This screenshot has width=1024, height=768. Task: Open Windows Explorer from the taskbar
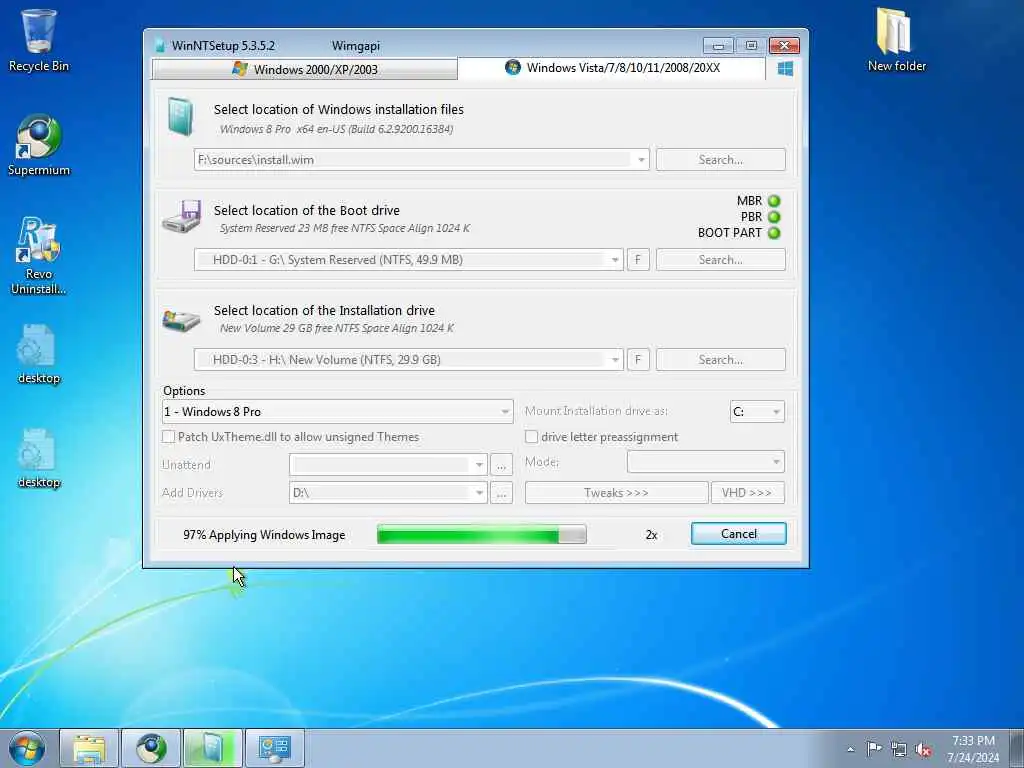(89, 748)
